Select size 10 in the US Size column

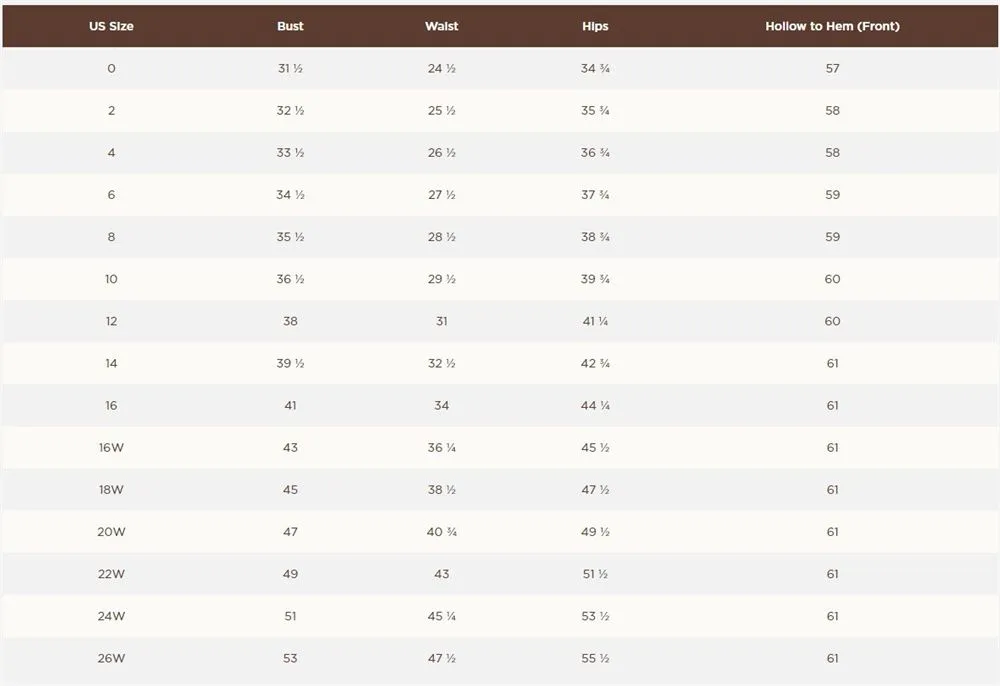[111, 279]
